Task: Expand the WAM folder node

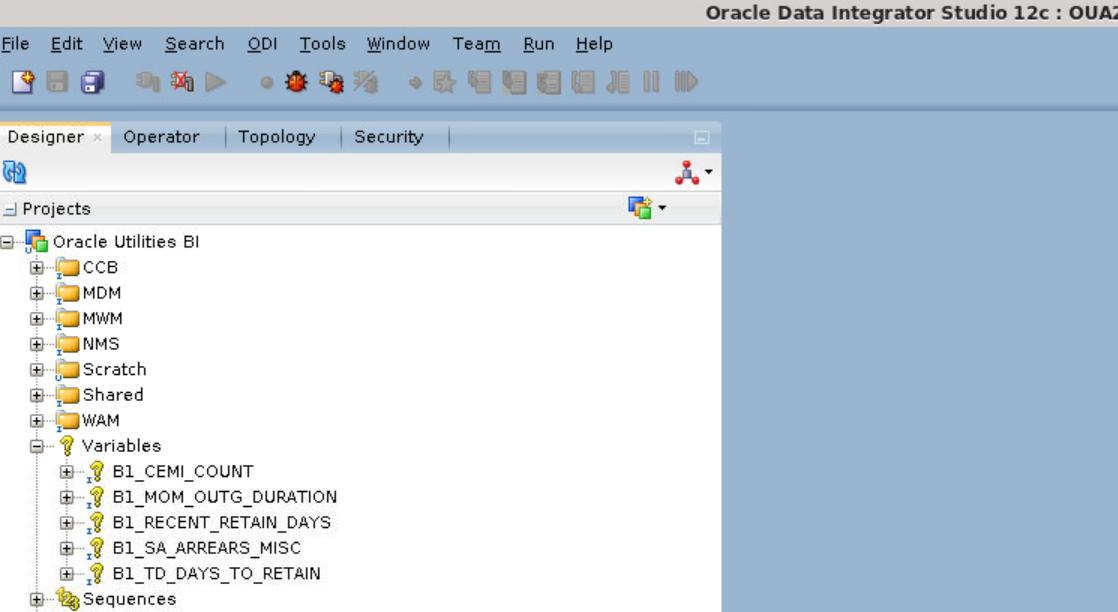Action: (x=37, y=421)
